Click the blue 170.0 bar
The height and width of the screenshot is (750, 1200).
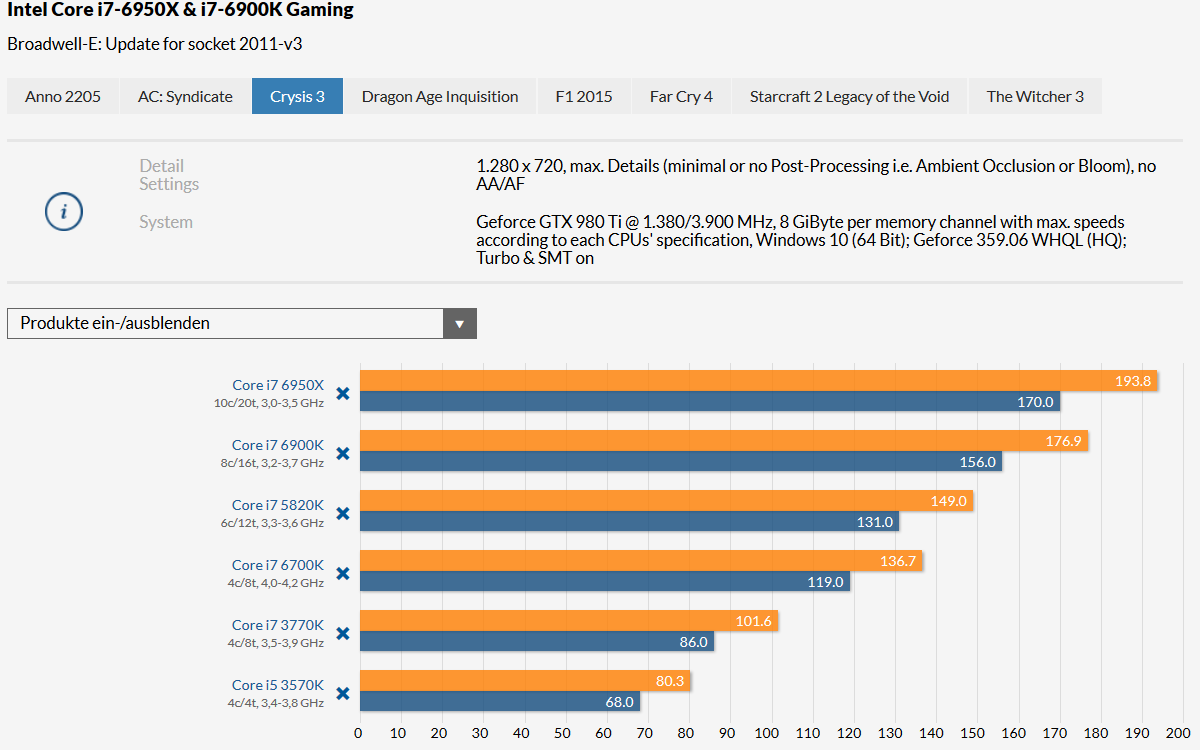click(x=710, y=402)
